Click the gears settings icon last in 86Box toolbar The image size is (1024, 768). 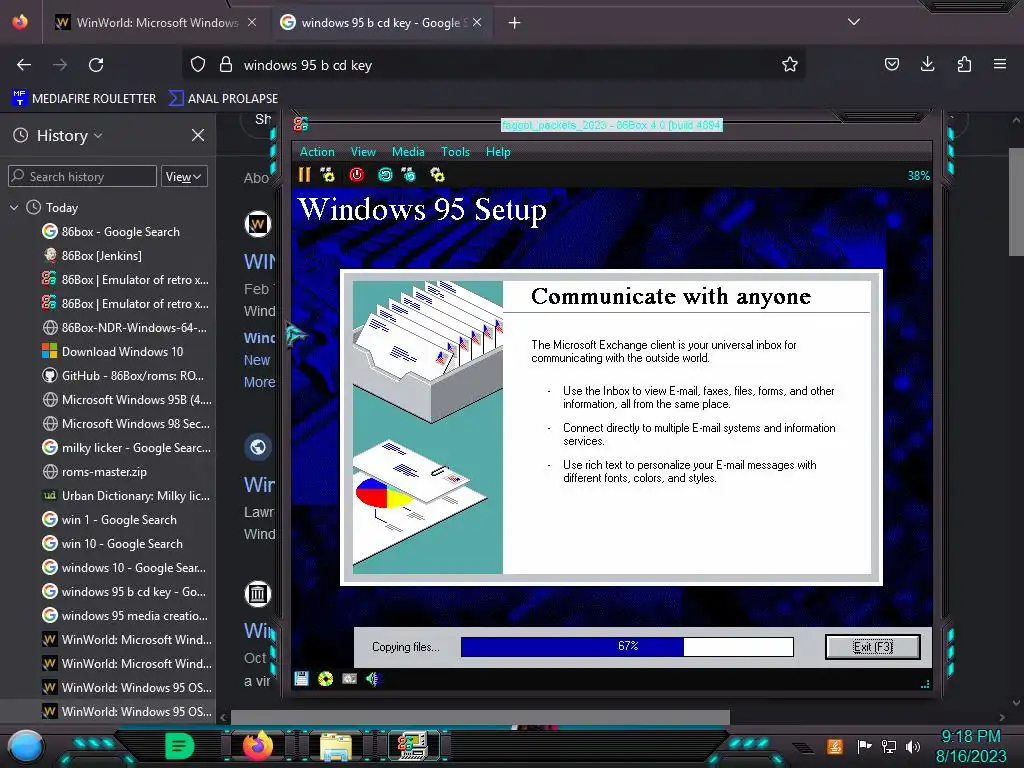(x=438, y=174)
